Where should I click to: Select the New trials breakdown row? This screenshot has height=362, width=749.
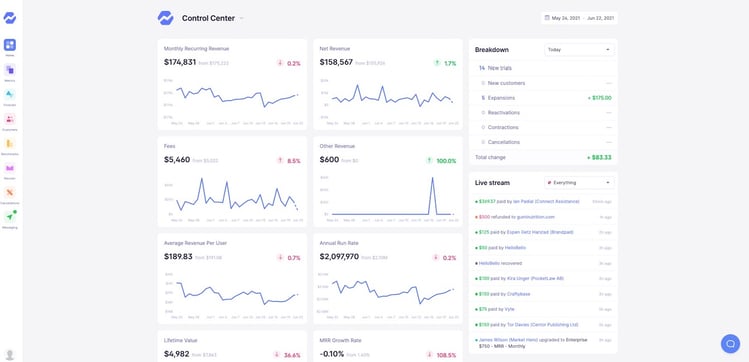click(x=543, y=68)
